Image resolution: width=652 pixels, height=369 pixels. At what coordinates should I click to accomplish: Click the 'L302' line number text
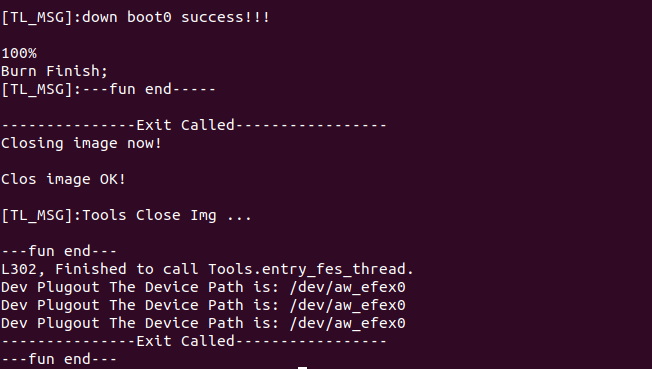click(19, 270)
